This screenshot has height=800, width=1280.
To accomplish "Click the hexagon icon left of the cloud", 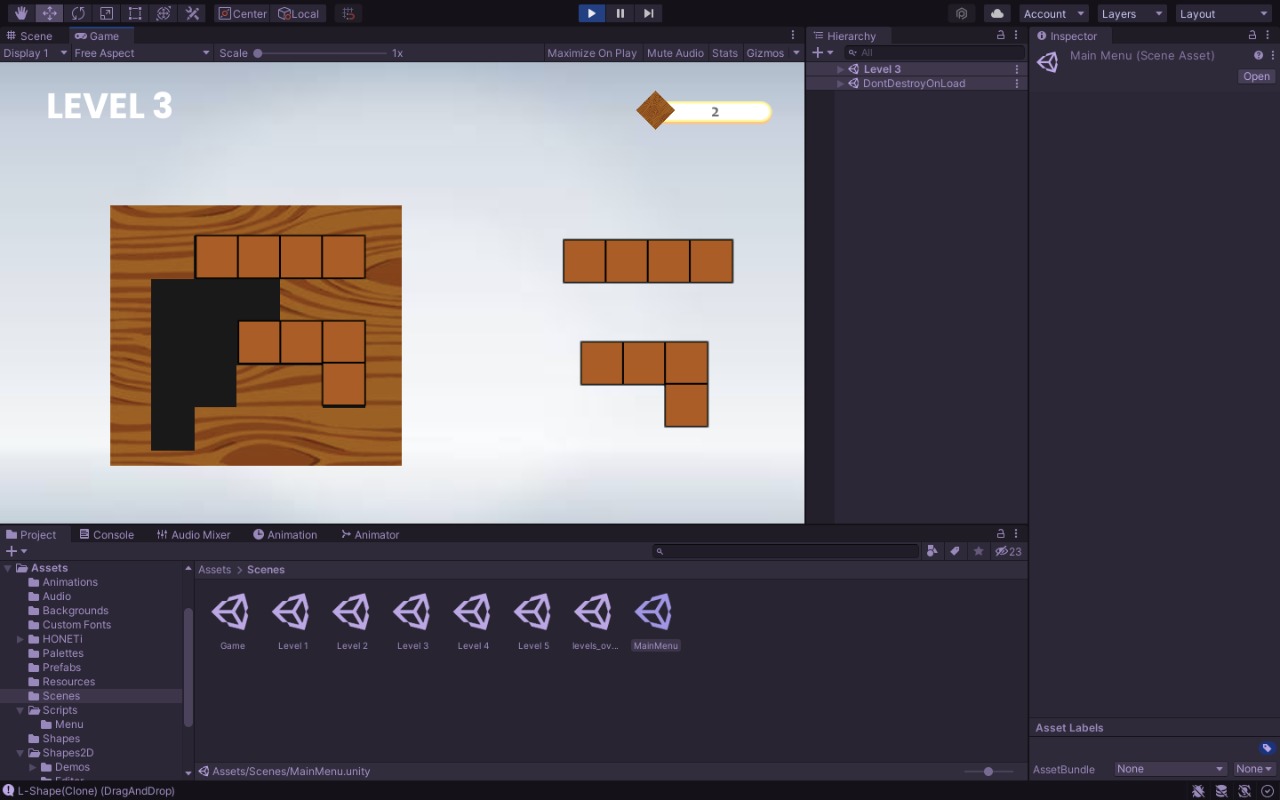I will pyautogui.click(x=961, y=13).
